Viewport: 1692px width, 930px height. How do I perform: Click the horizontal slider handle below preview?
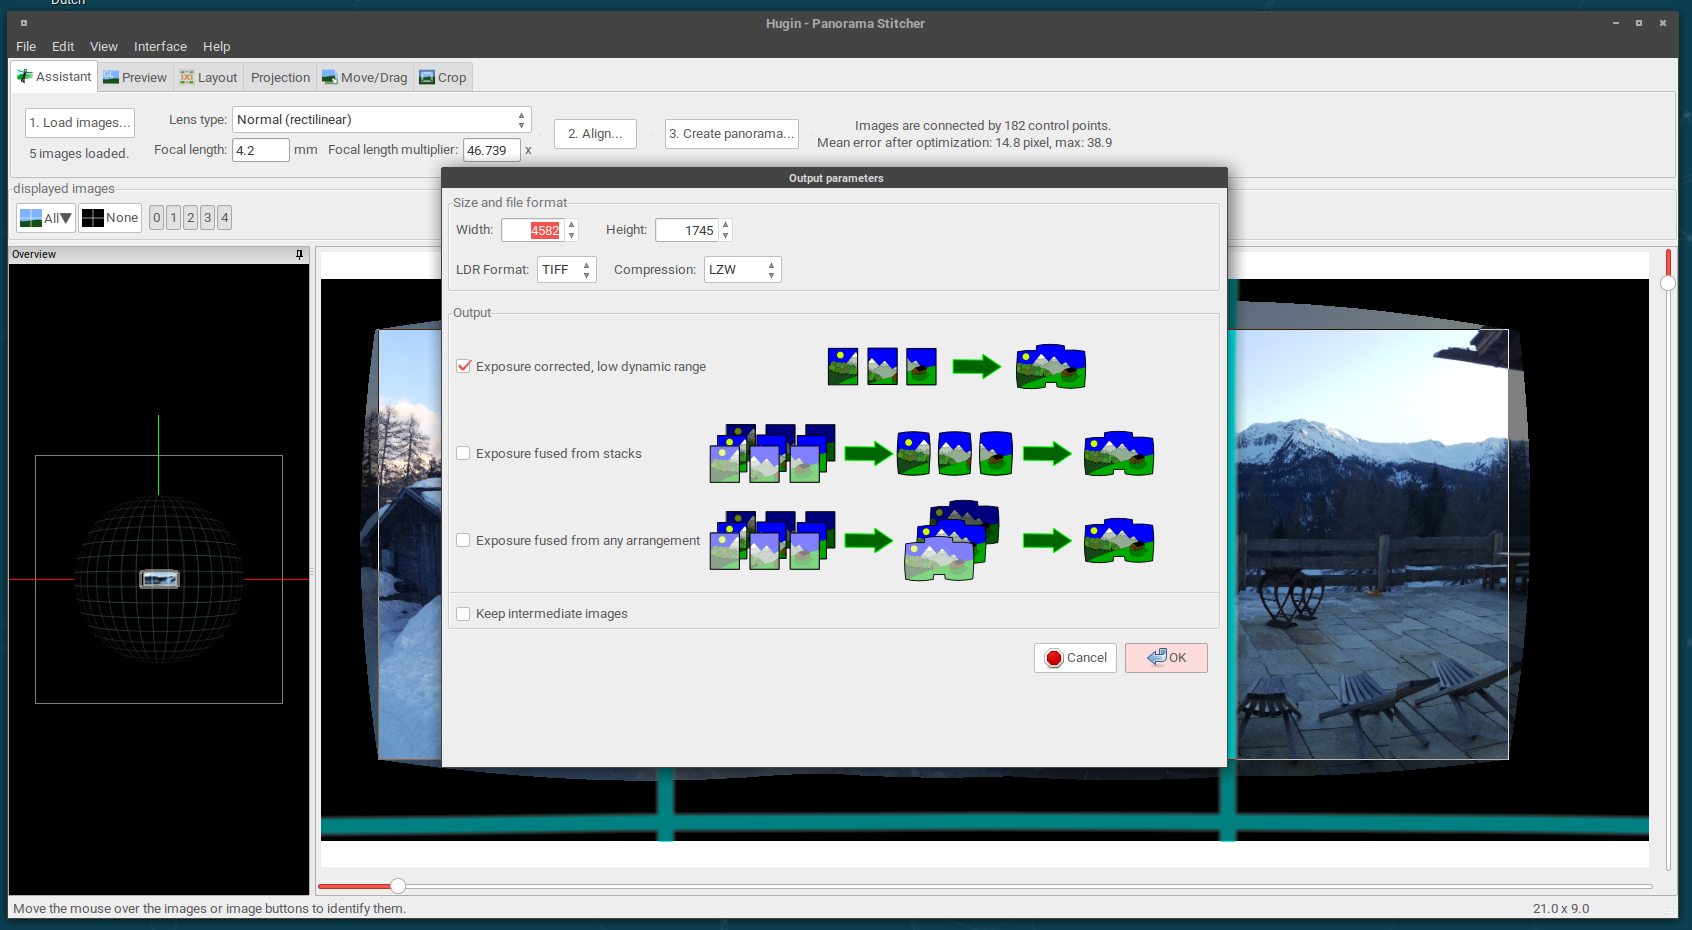(x=398, y=886)
